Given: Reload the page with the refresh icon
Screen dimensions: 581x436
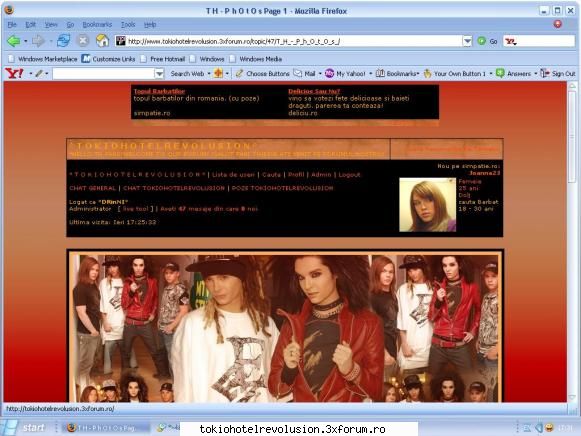Looking at the screenshot, I should coord(63,40).
